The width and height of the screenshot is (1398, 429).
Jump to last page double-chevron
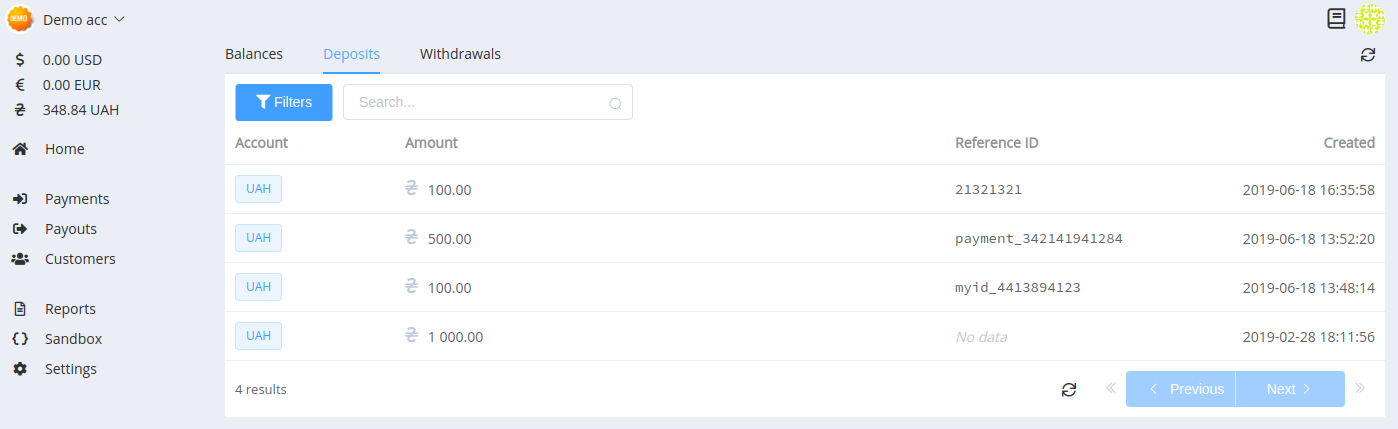[1360, 388]
